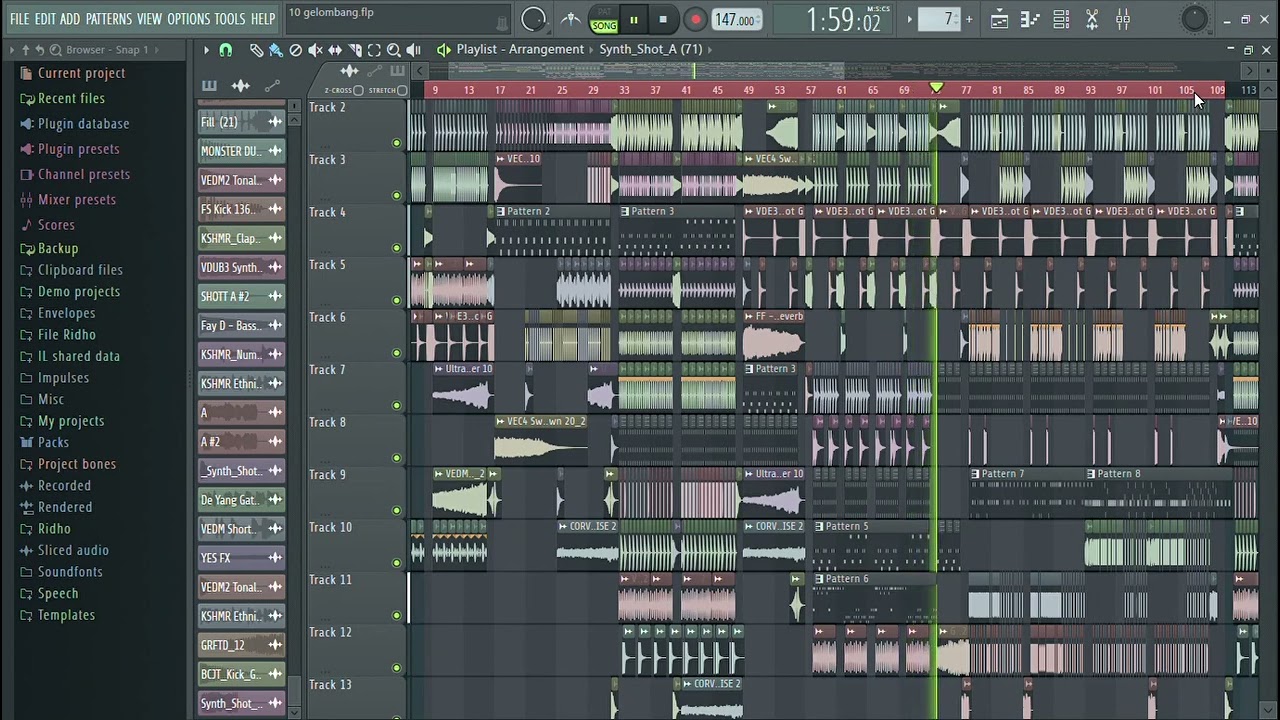
Task: Open the PATTERNS menu
Action: pos(108,19)
